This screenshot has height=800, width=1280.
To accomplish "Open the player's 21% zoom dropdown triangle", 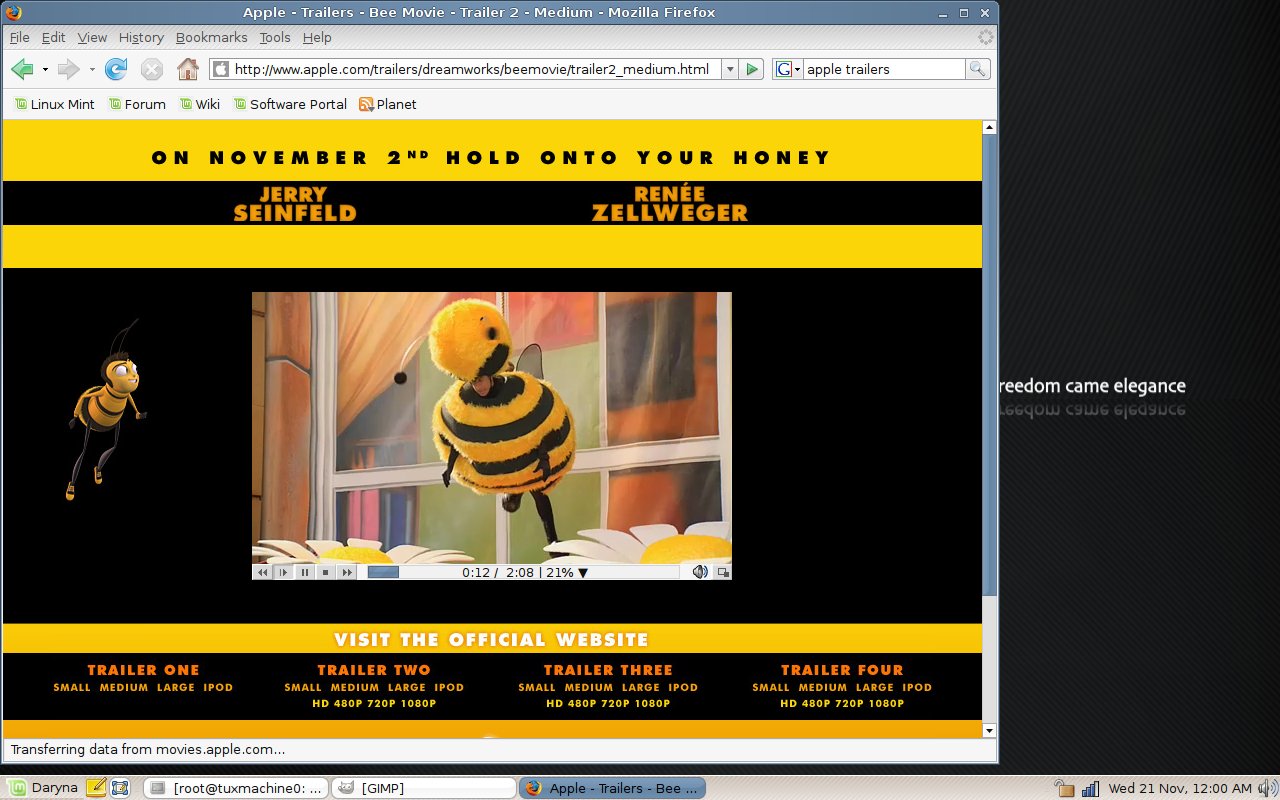I will [583, 573].
